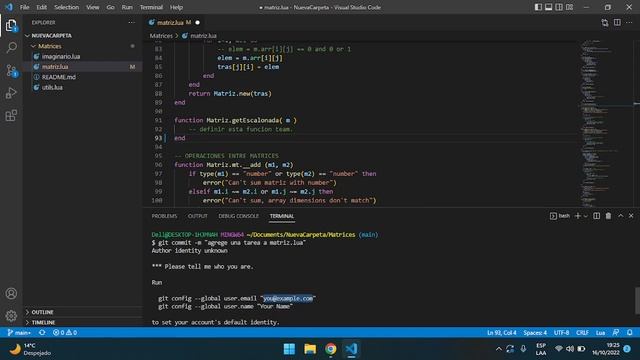Open the customize layout icon
This screenshot has width=640, height=360.
click(569, 7)
